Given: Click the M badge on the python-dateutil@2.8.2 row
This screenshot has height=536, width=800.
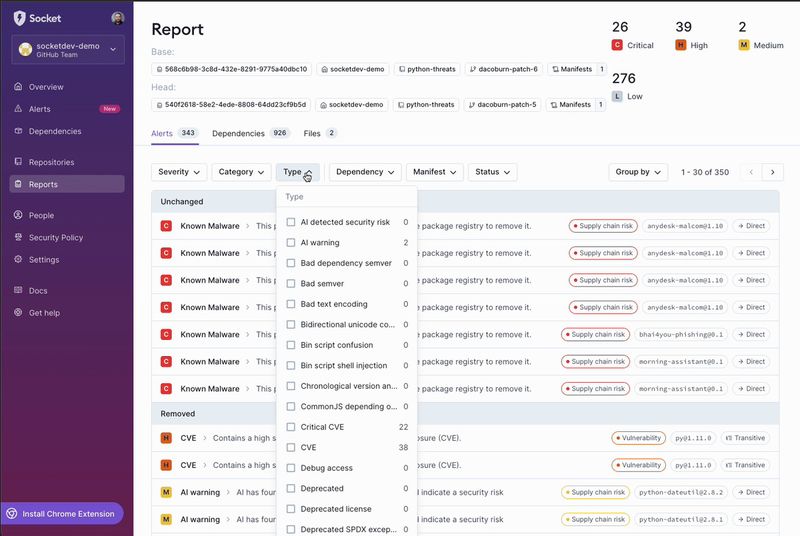Looking at the screenshot, I should click(166, 492).
